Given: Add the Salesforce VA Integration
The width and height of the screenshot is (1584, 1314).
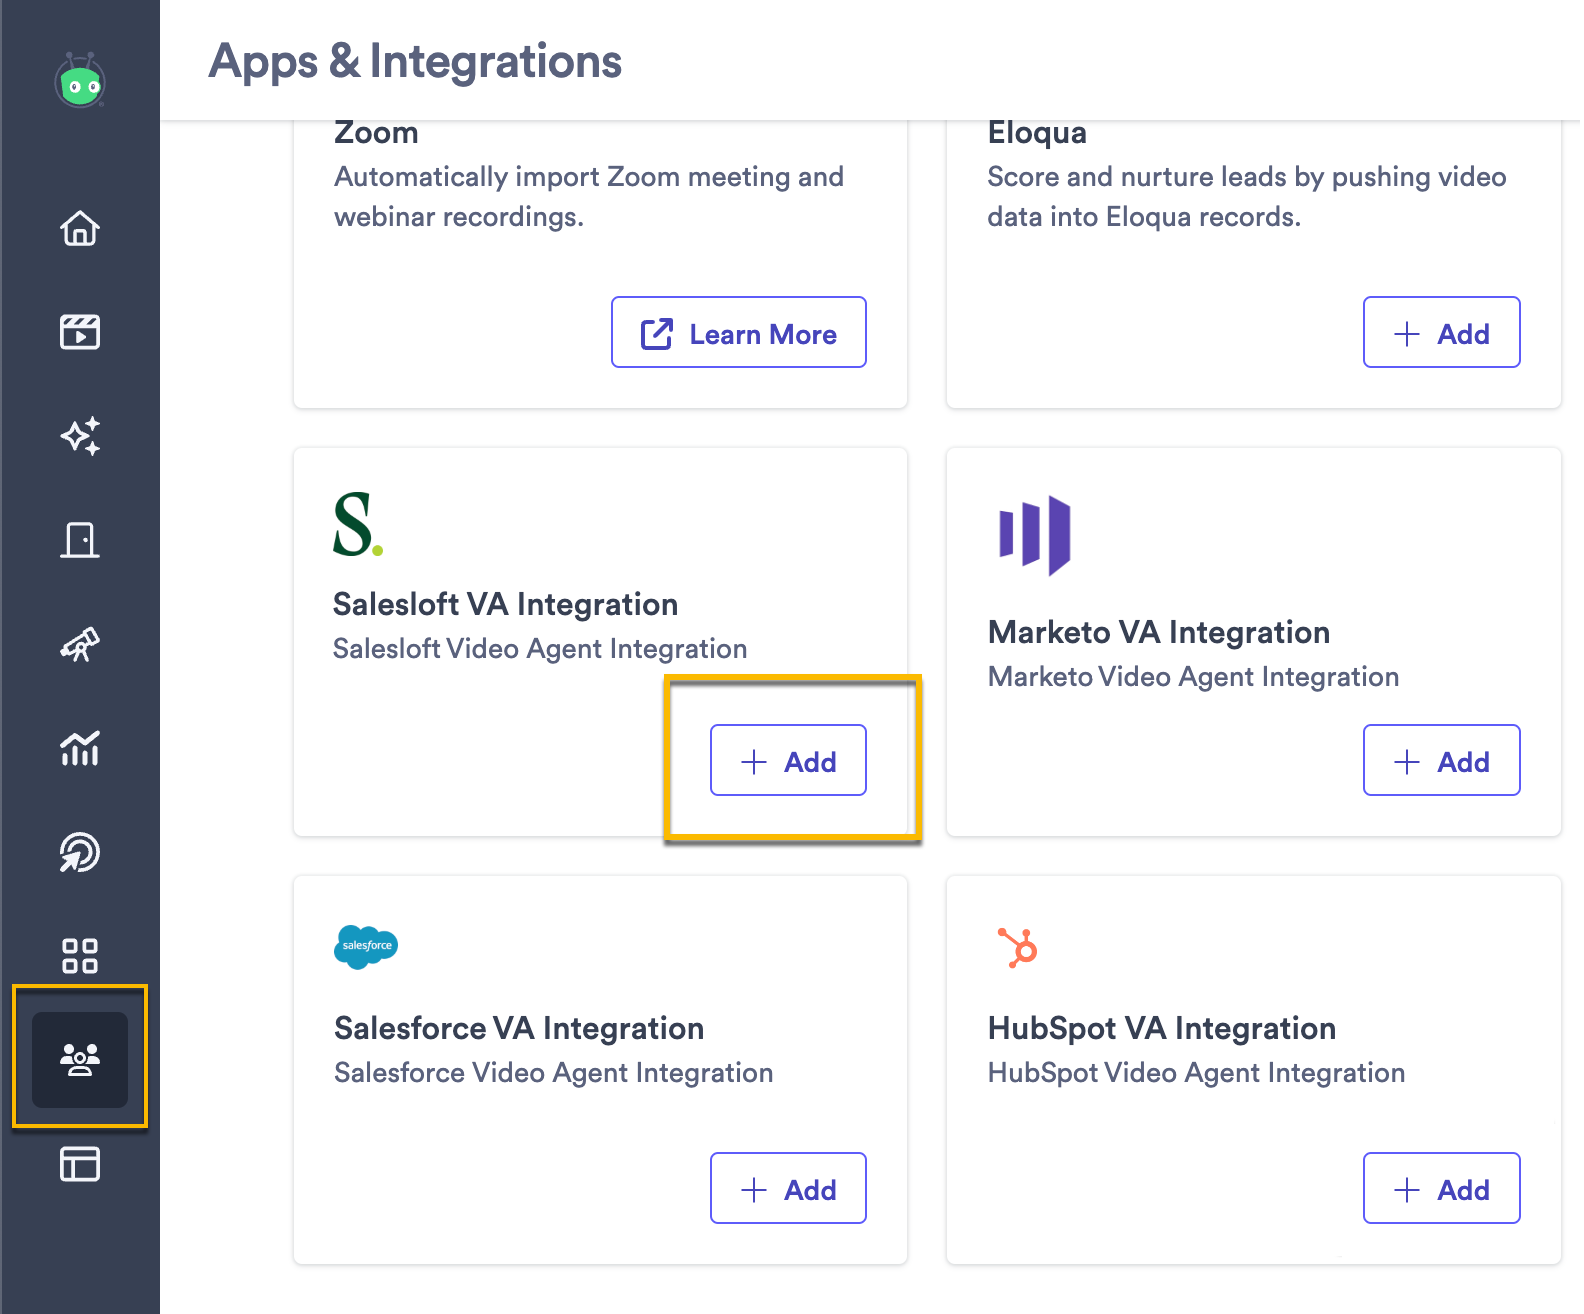Looking at the screenshot, I should [788, 1188].
